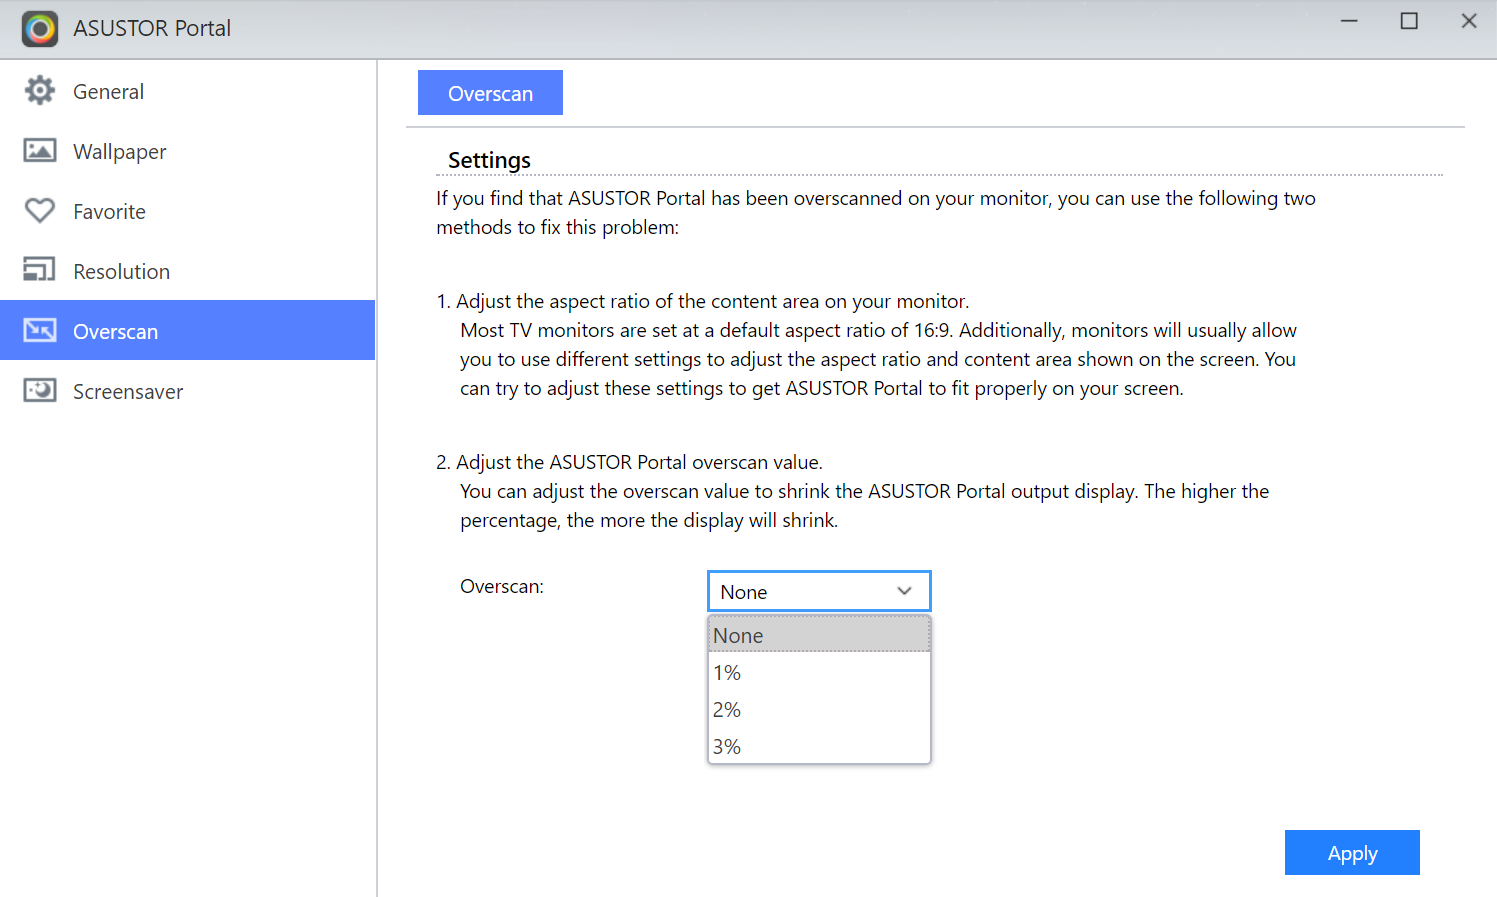Click the Overscan sidebar icon
This screenshot has width=1497, height=897.
pos(40,330)
